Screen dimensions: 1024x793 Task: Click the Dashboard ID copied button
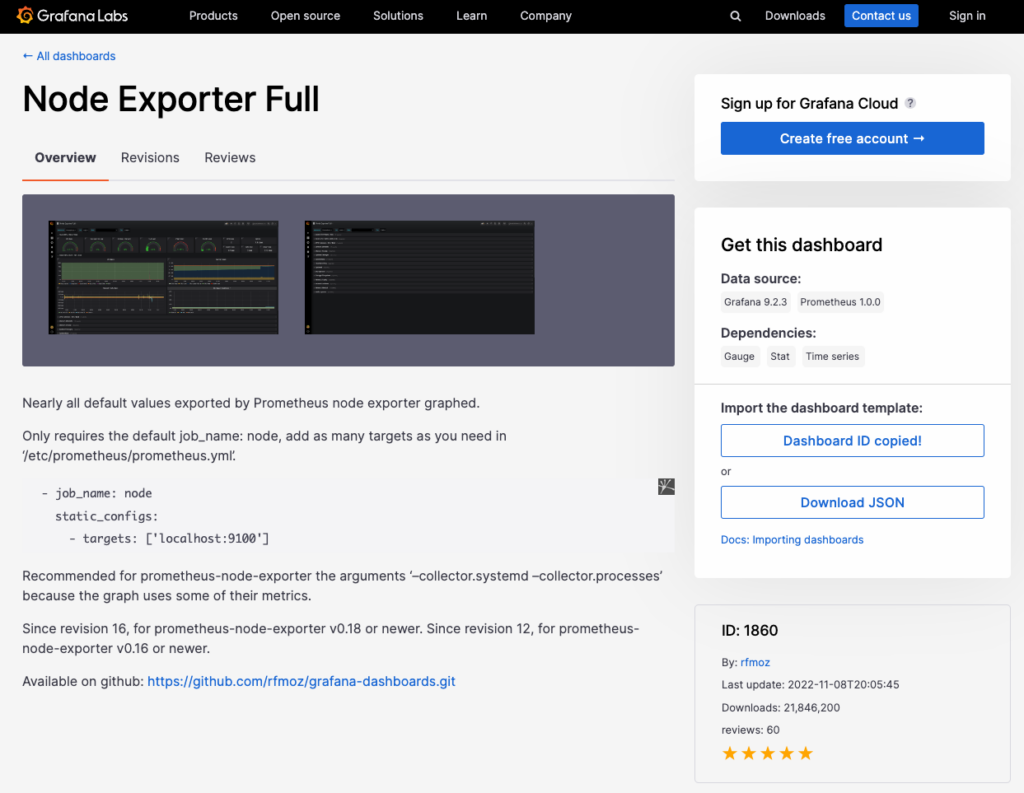tap(852, 441)
